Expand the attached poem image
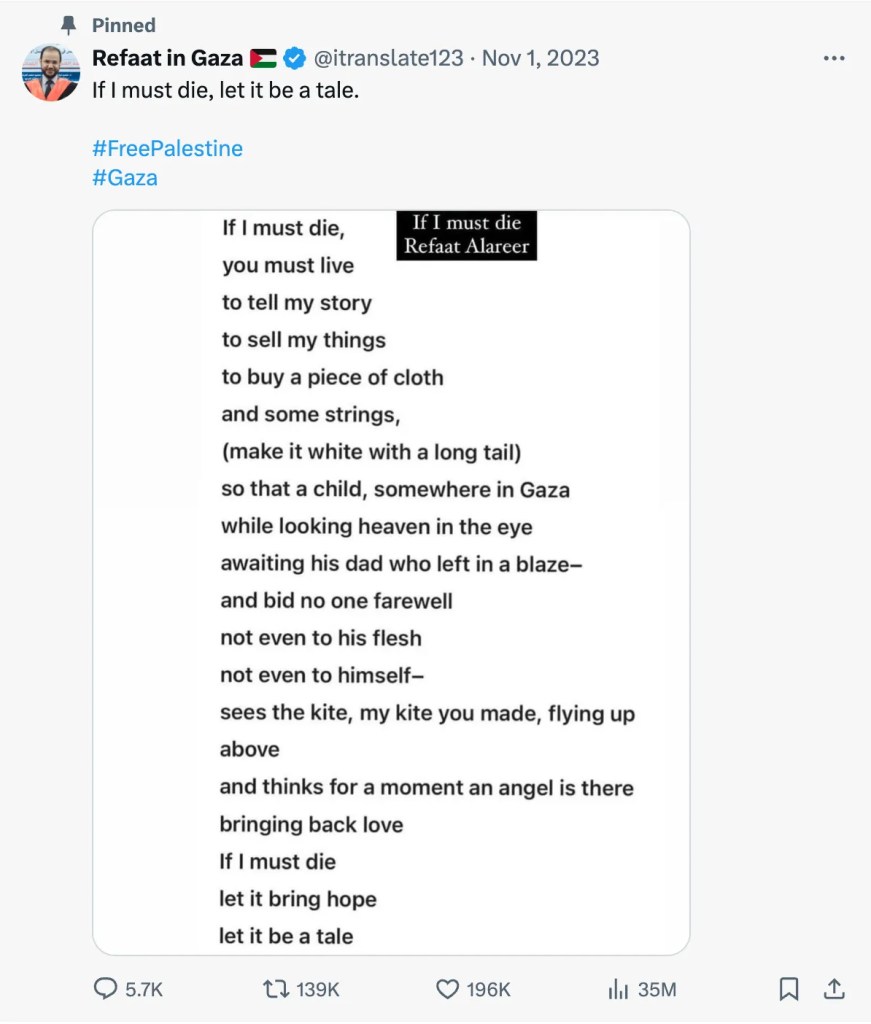This screenshot has width=871, height=1024. [x=391, y=582]
